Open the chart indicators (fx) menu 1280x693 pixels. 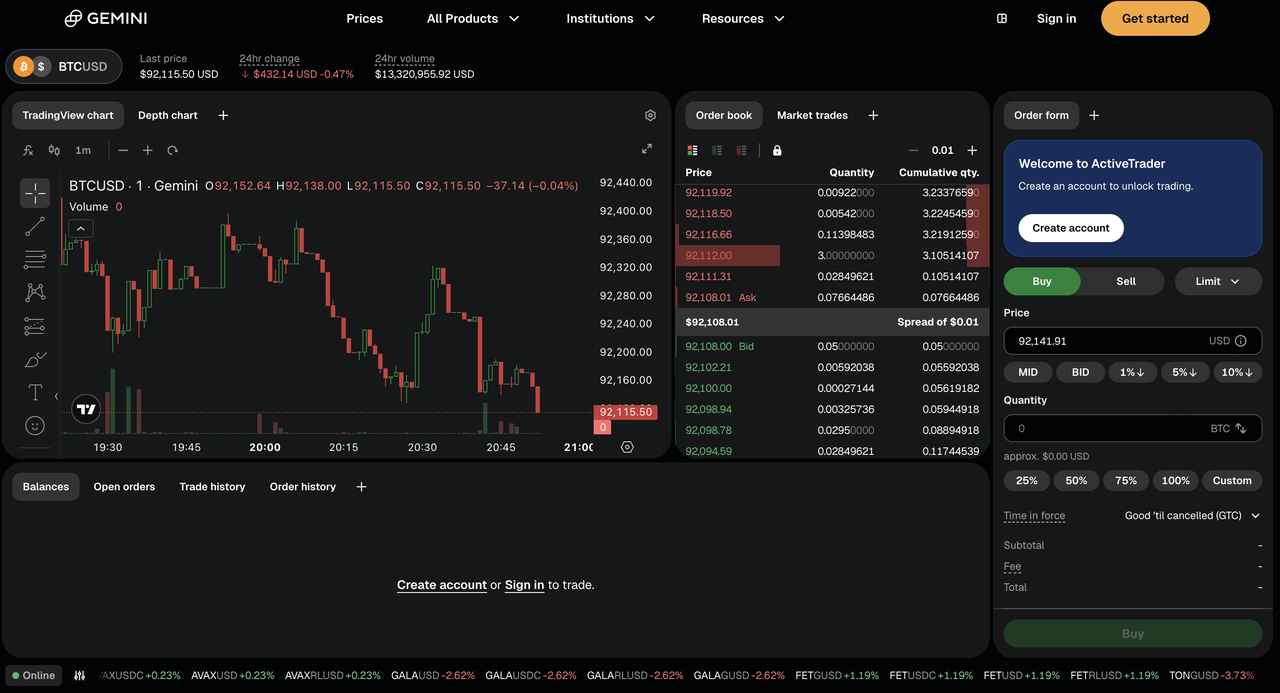[x=28, y=150]
